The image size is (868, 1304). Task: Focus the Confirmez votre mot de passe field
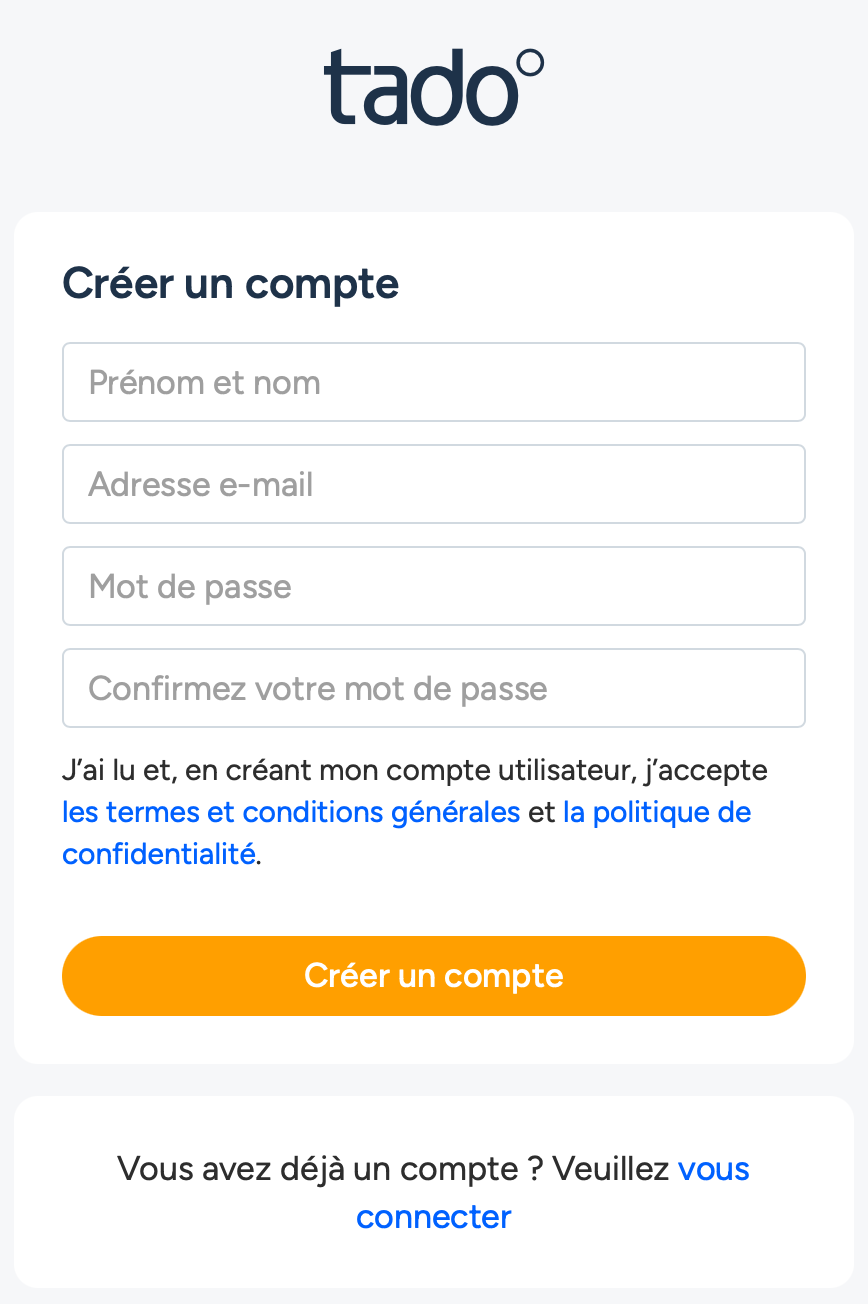point(434,688)
